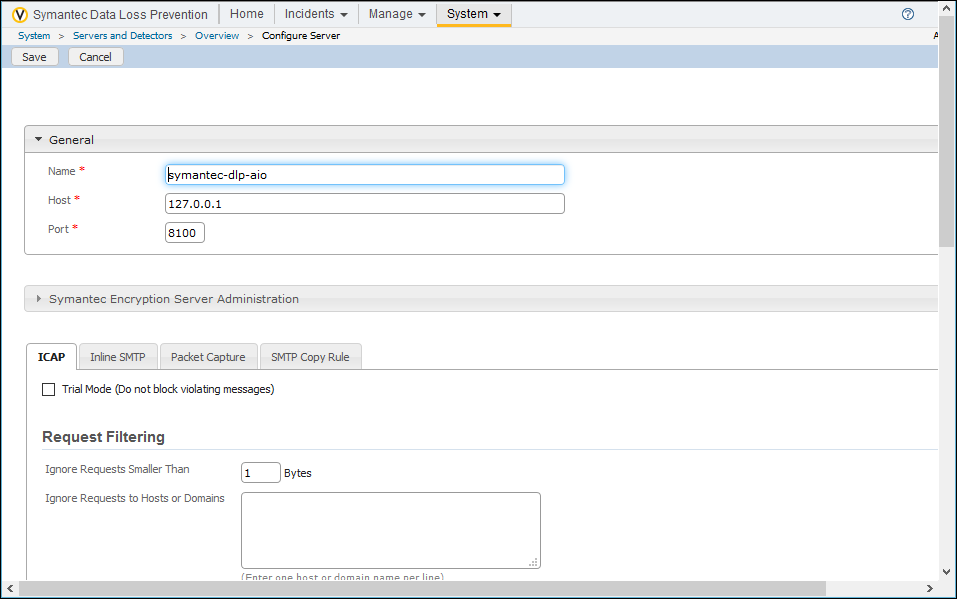The width and height of the screenshot is (957, 599).
Task: Open the help question mark icon
Action: click(x=908, y=14)
